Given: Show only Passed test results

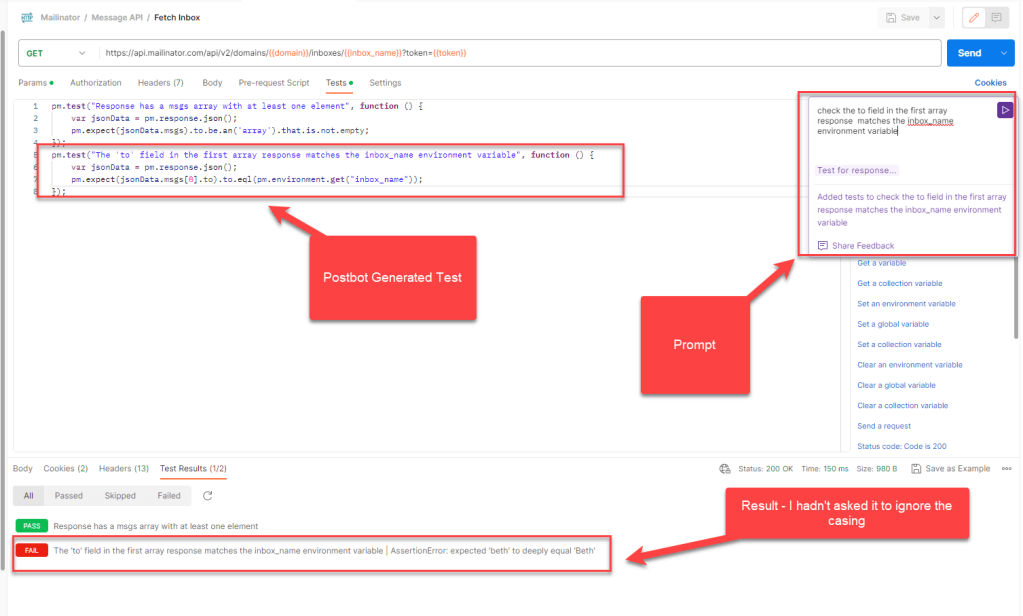Looking at the screenshot, I should (x=69, y=496).
